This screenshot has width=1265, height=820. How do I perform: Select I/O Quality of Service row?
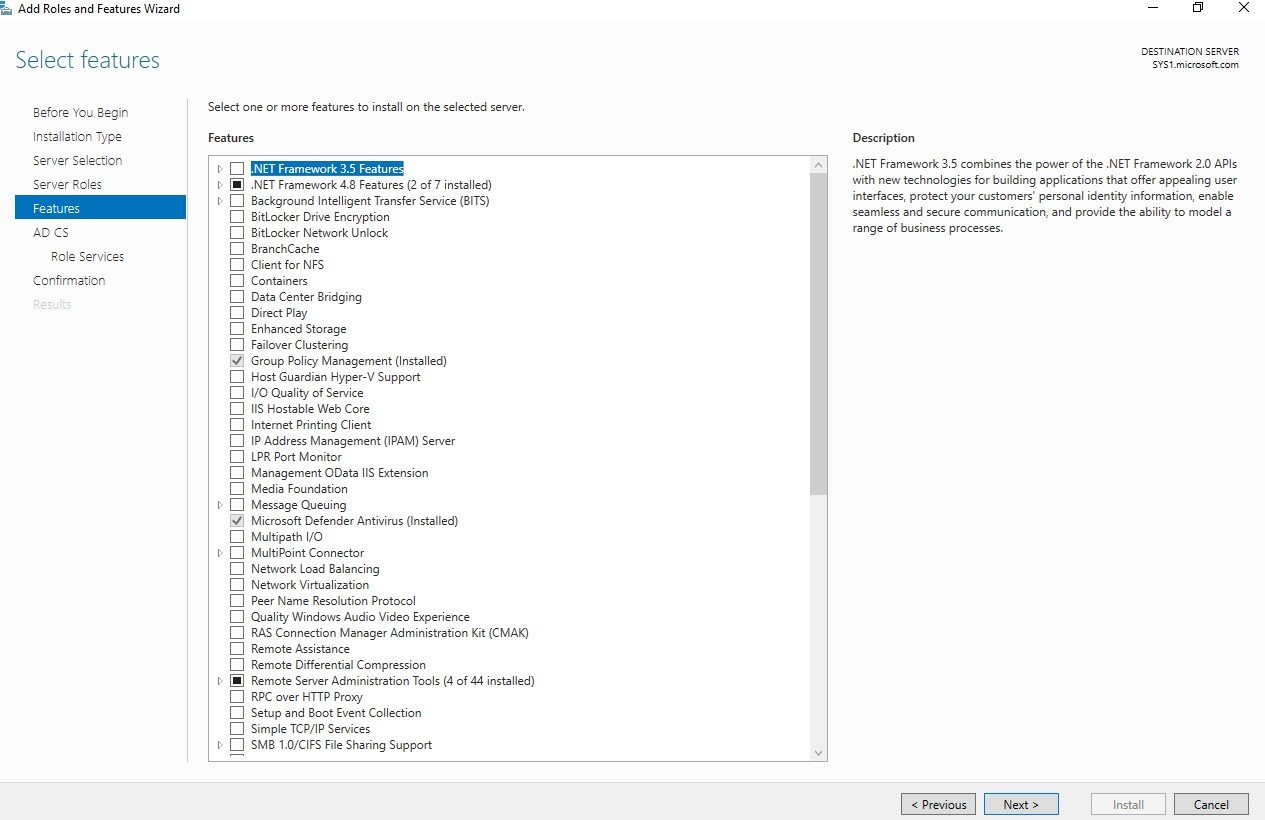307,393
